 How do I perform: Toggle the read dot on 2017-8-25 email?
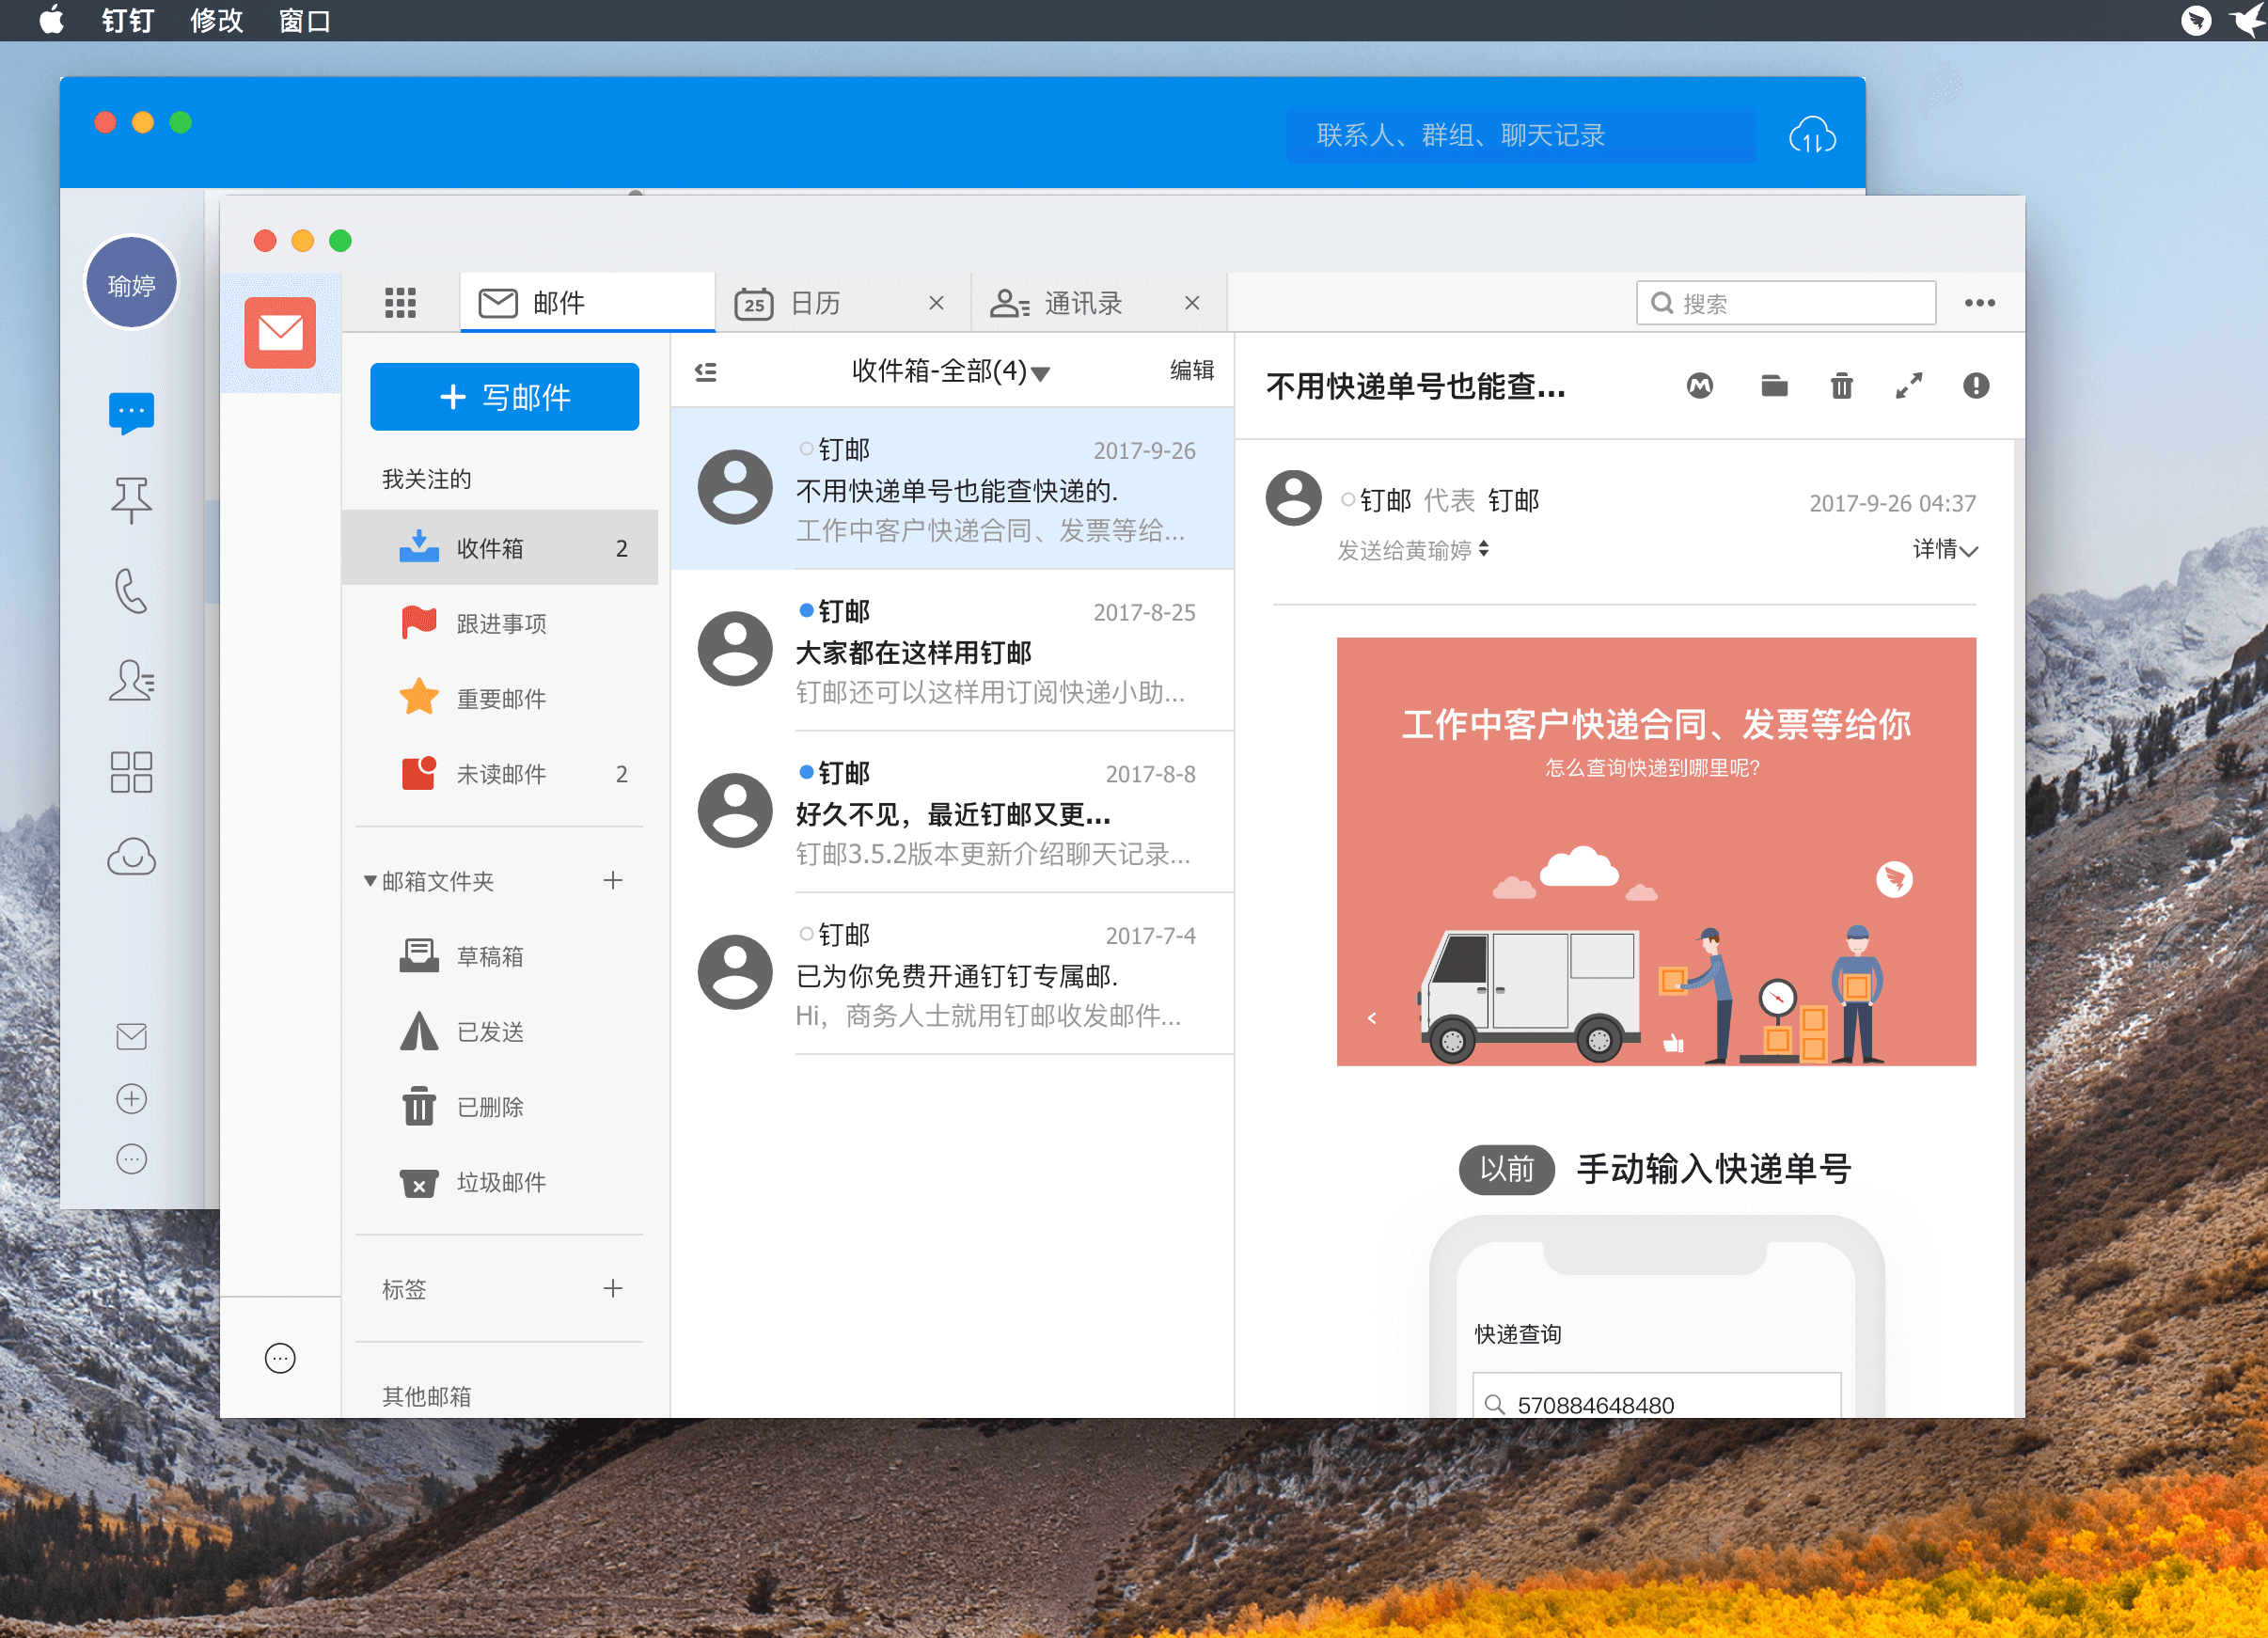[x=806, y=610]
